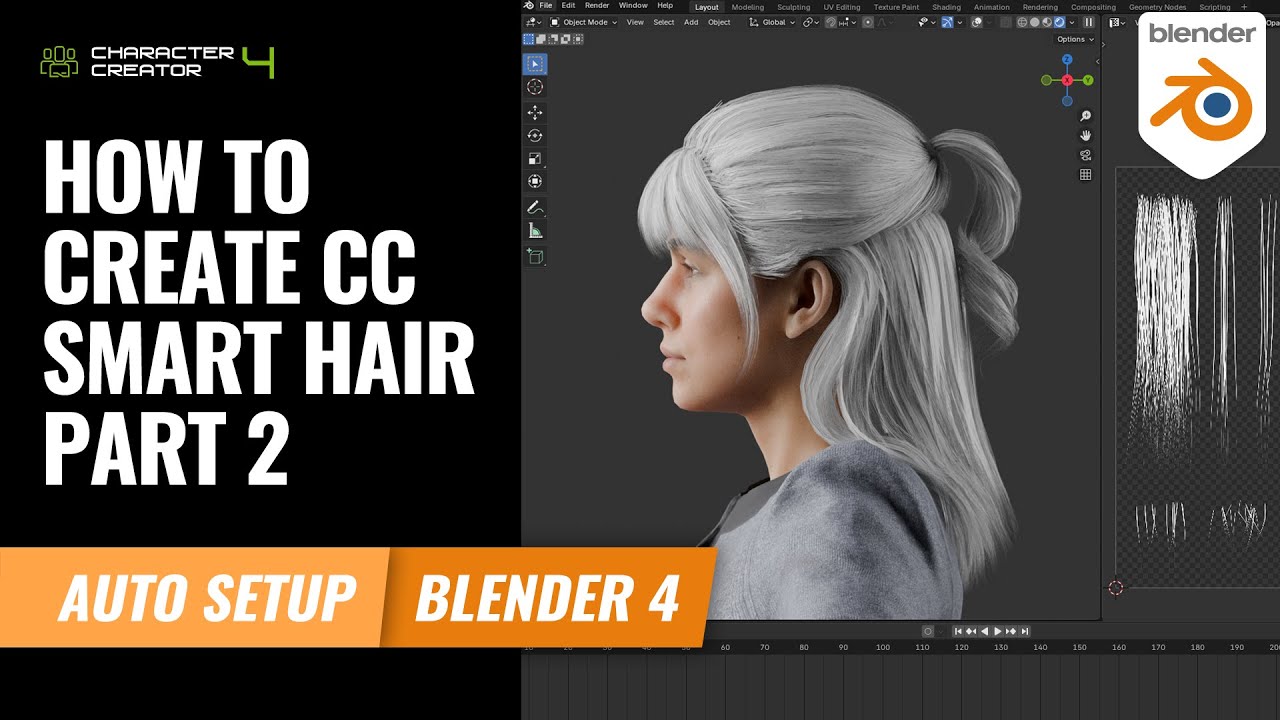Click the zoom view magnifier icon
Screen dimensions: 1280x720
(1085, 116)
